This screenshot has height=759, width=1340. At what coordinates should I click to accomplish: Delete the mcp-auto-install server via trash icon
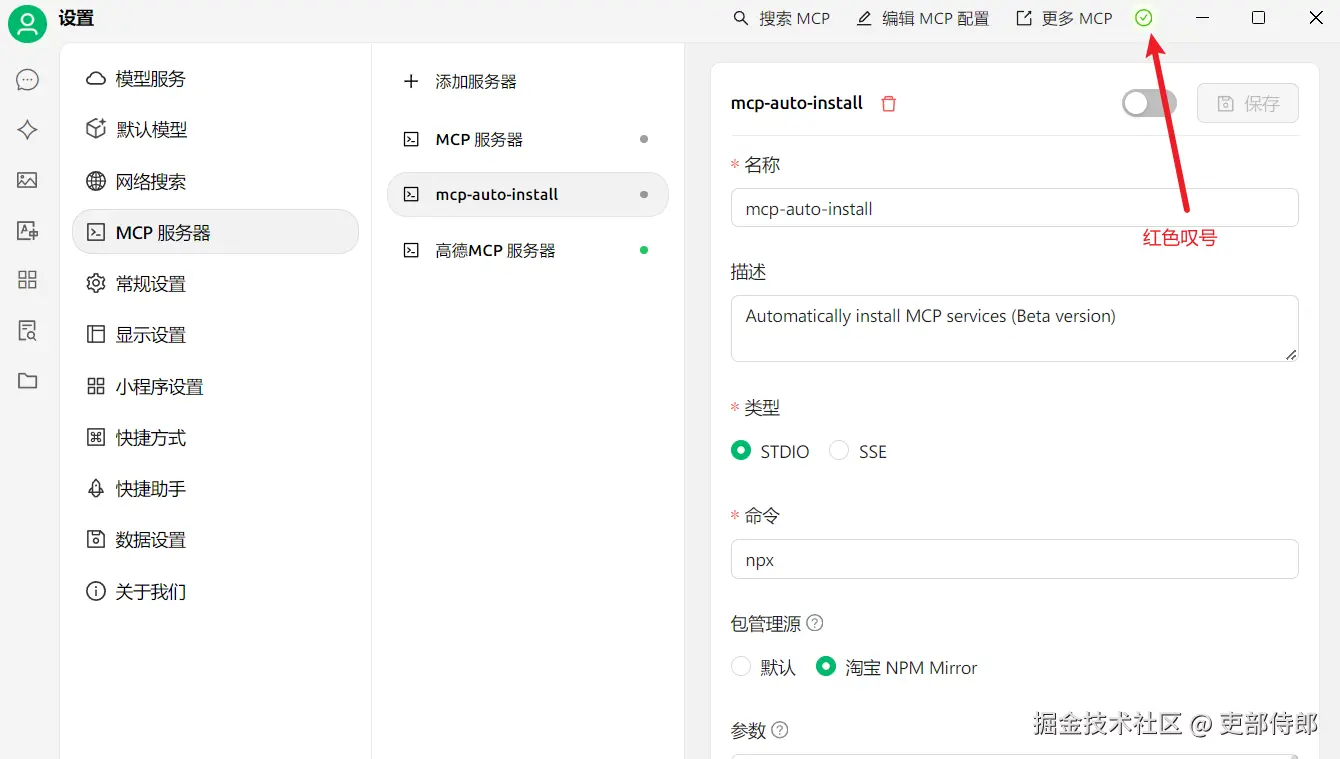click(888, 104)
